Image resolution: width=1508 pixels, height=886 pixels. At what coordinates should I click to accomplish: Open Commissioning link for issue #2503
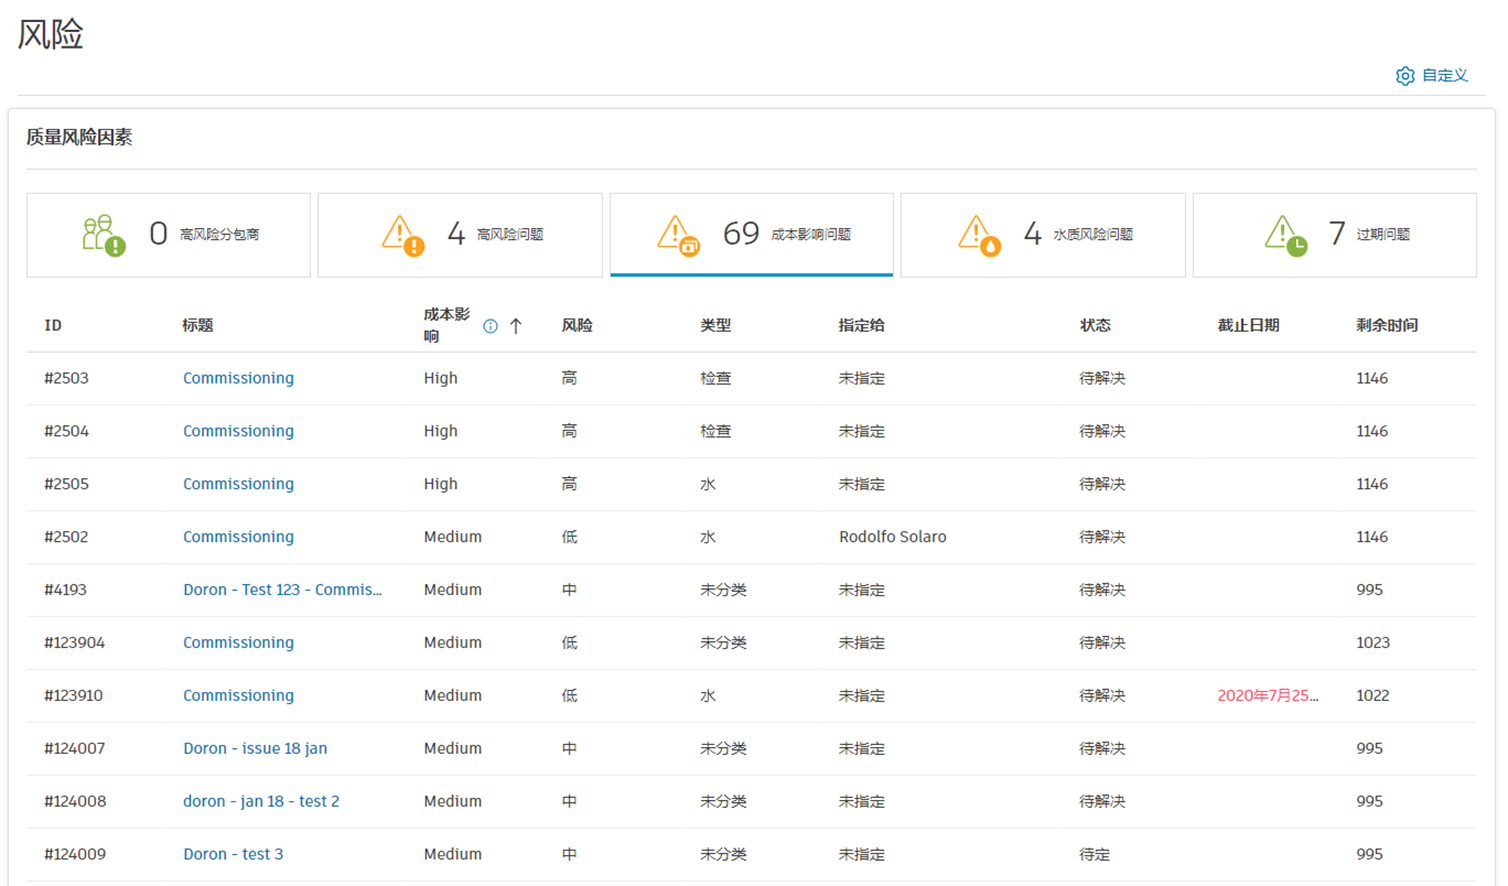(x=238, y=378)
